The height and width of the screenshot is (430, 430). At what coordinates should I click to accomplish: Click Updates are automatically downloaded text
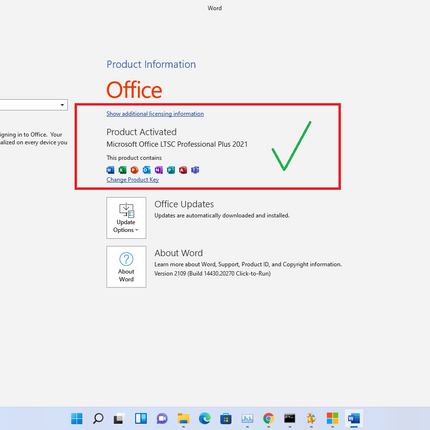coord(222,216)
